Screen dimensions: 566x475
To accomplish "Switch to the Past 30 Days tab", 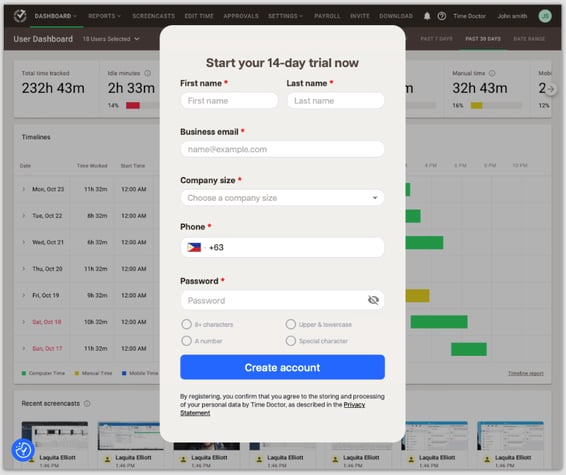I will coord(483,39).
